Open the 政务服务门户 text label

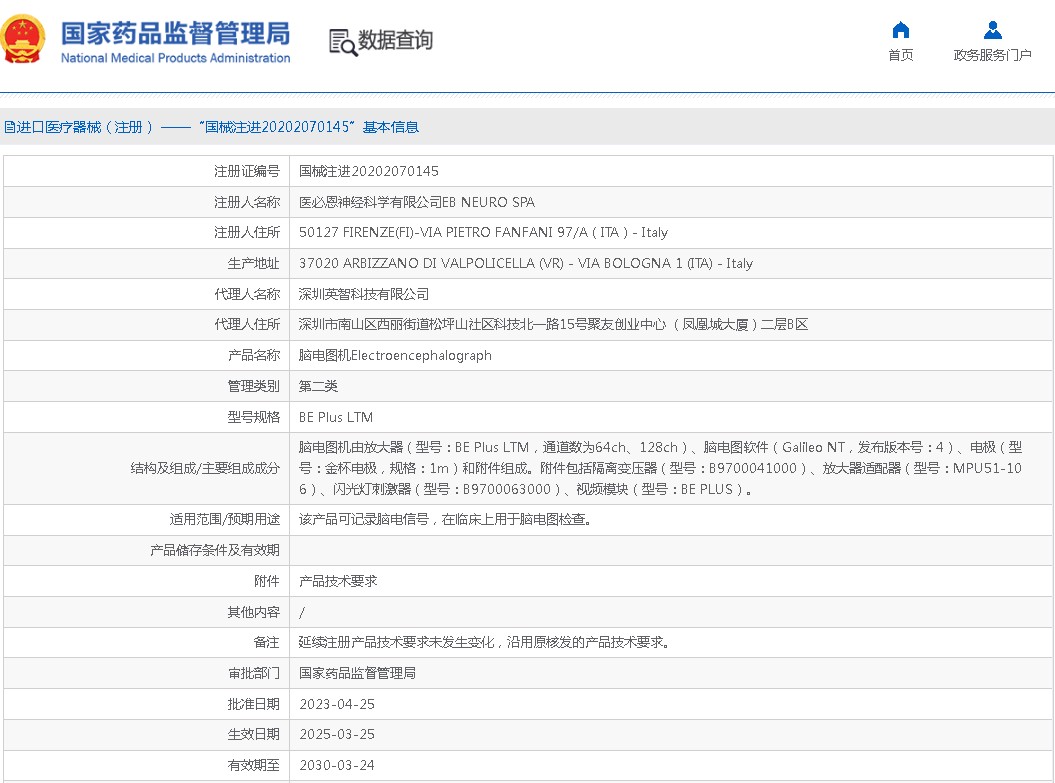tap(992, 55)
